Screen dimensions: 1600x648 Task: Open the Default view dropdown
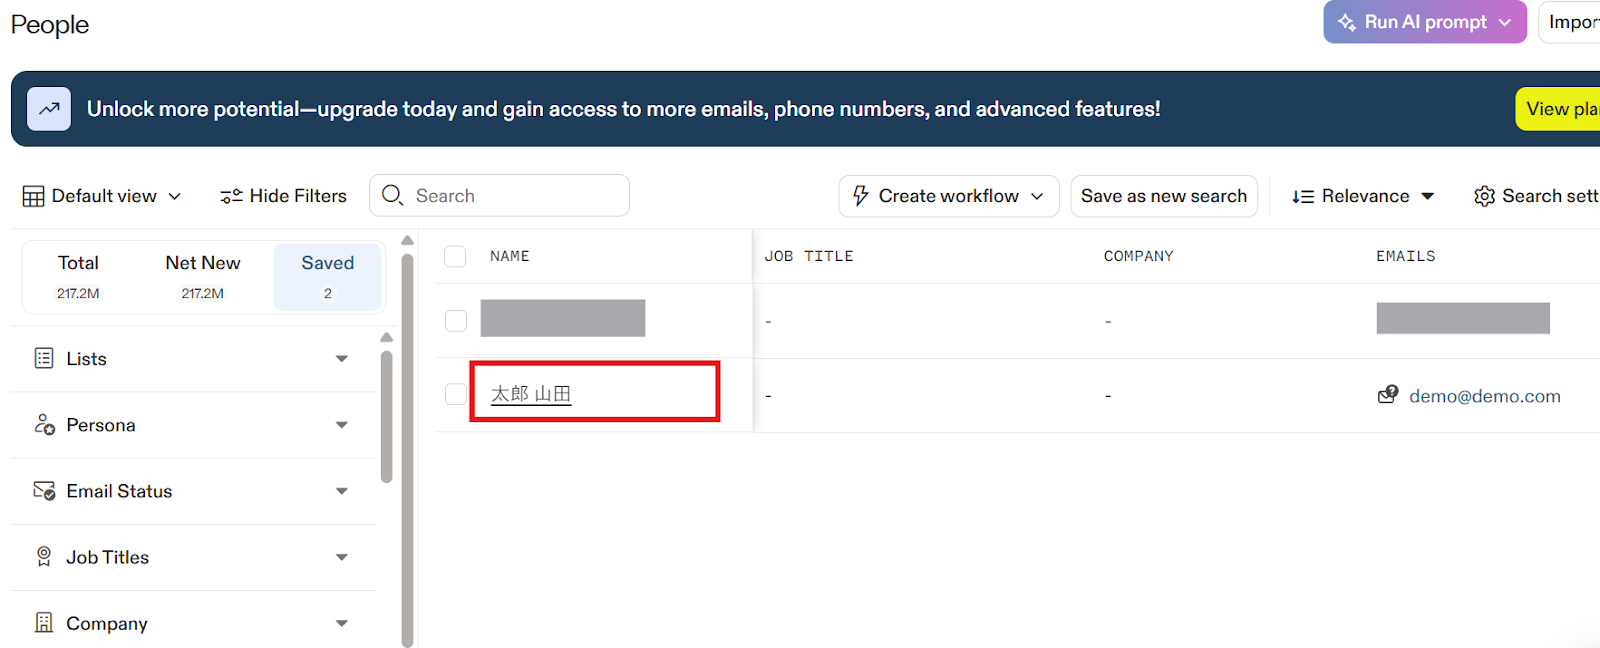click(x=102, y=196)
